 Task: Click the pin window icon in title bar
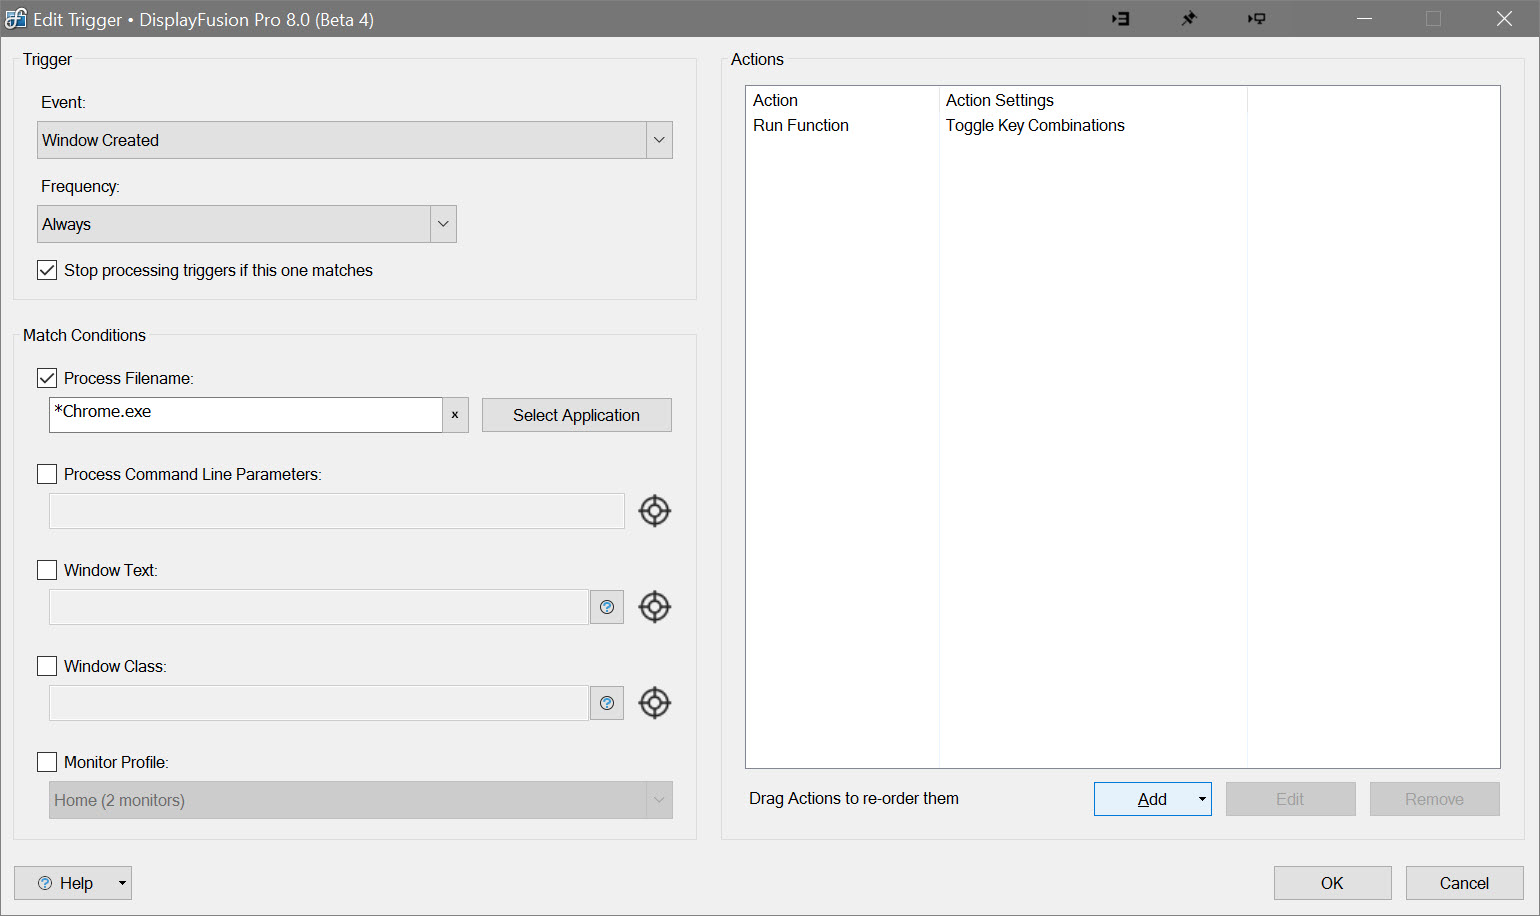(1188, 19)
